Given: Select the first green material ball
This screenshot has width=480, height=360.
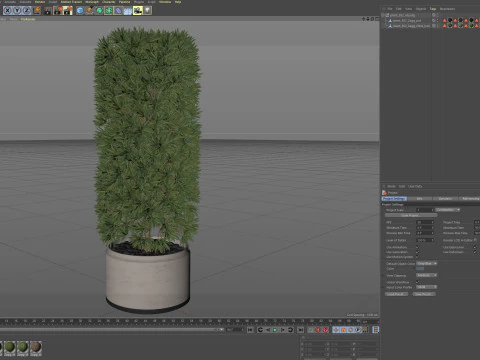Looking at the screenshot, I should point(10,347).
